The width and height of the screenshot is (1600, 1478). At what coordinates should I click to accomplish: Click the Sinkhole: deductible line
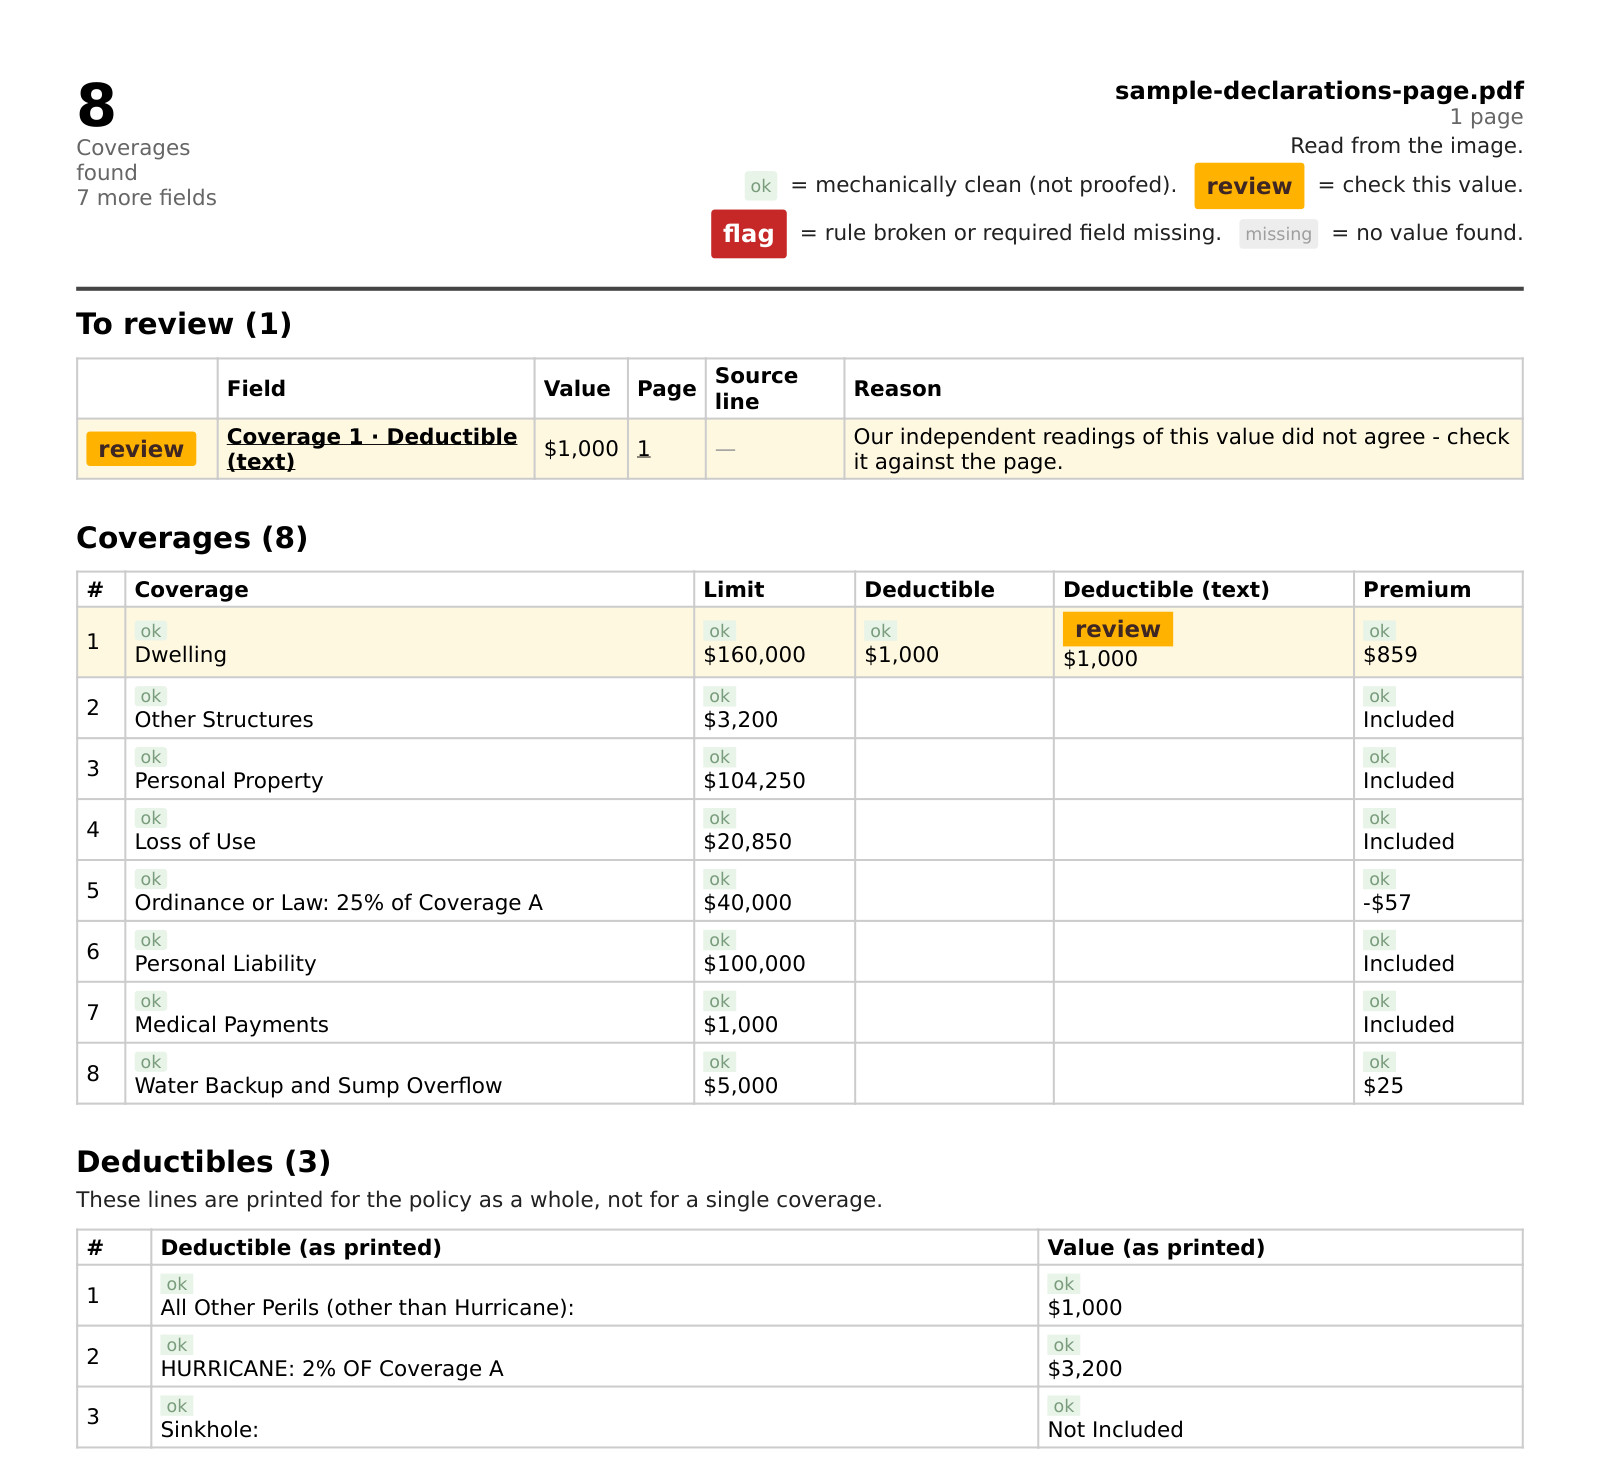[209, 1430]
